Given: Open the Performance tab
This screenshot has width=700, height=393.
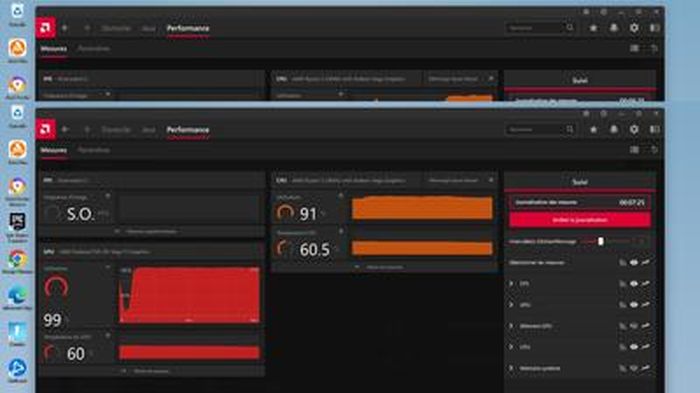Looking at the screenshot, I should [188, 130].
